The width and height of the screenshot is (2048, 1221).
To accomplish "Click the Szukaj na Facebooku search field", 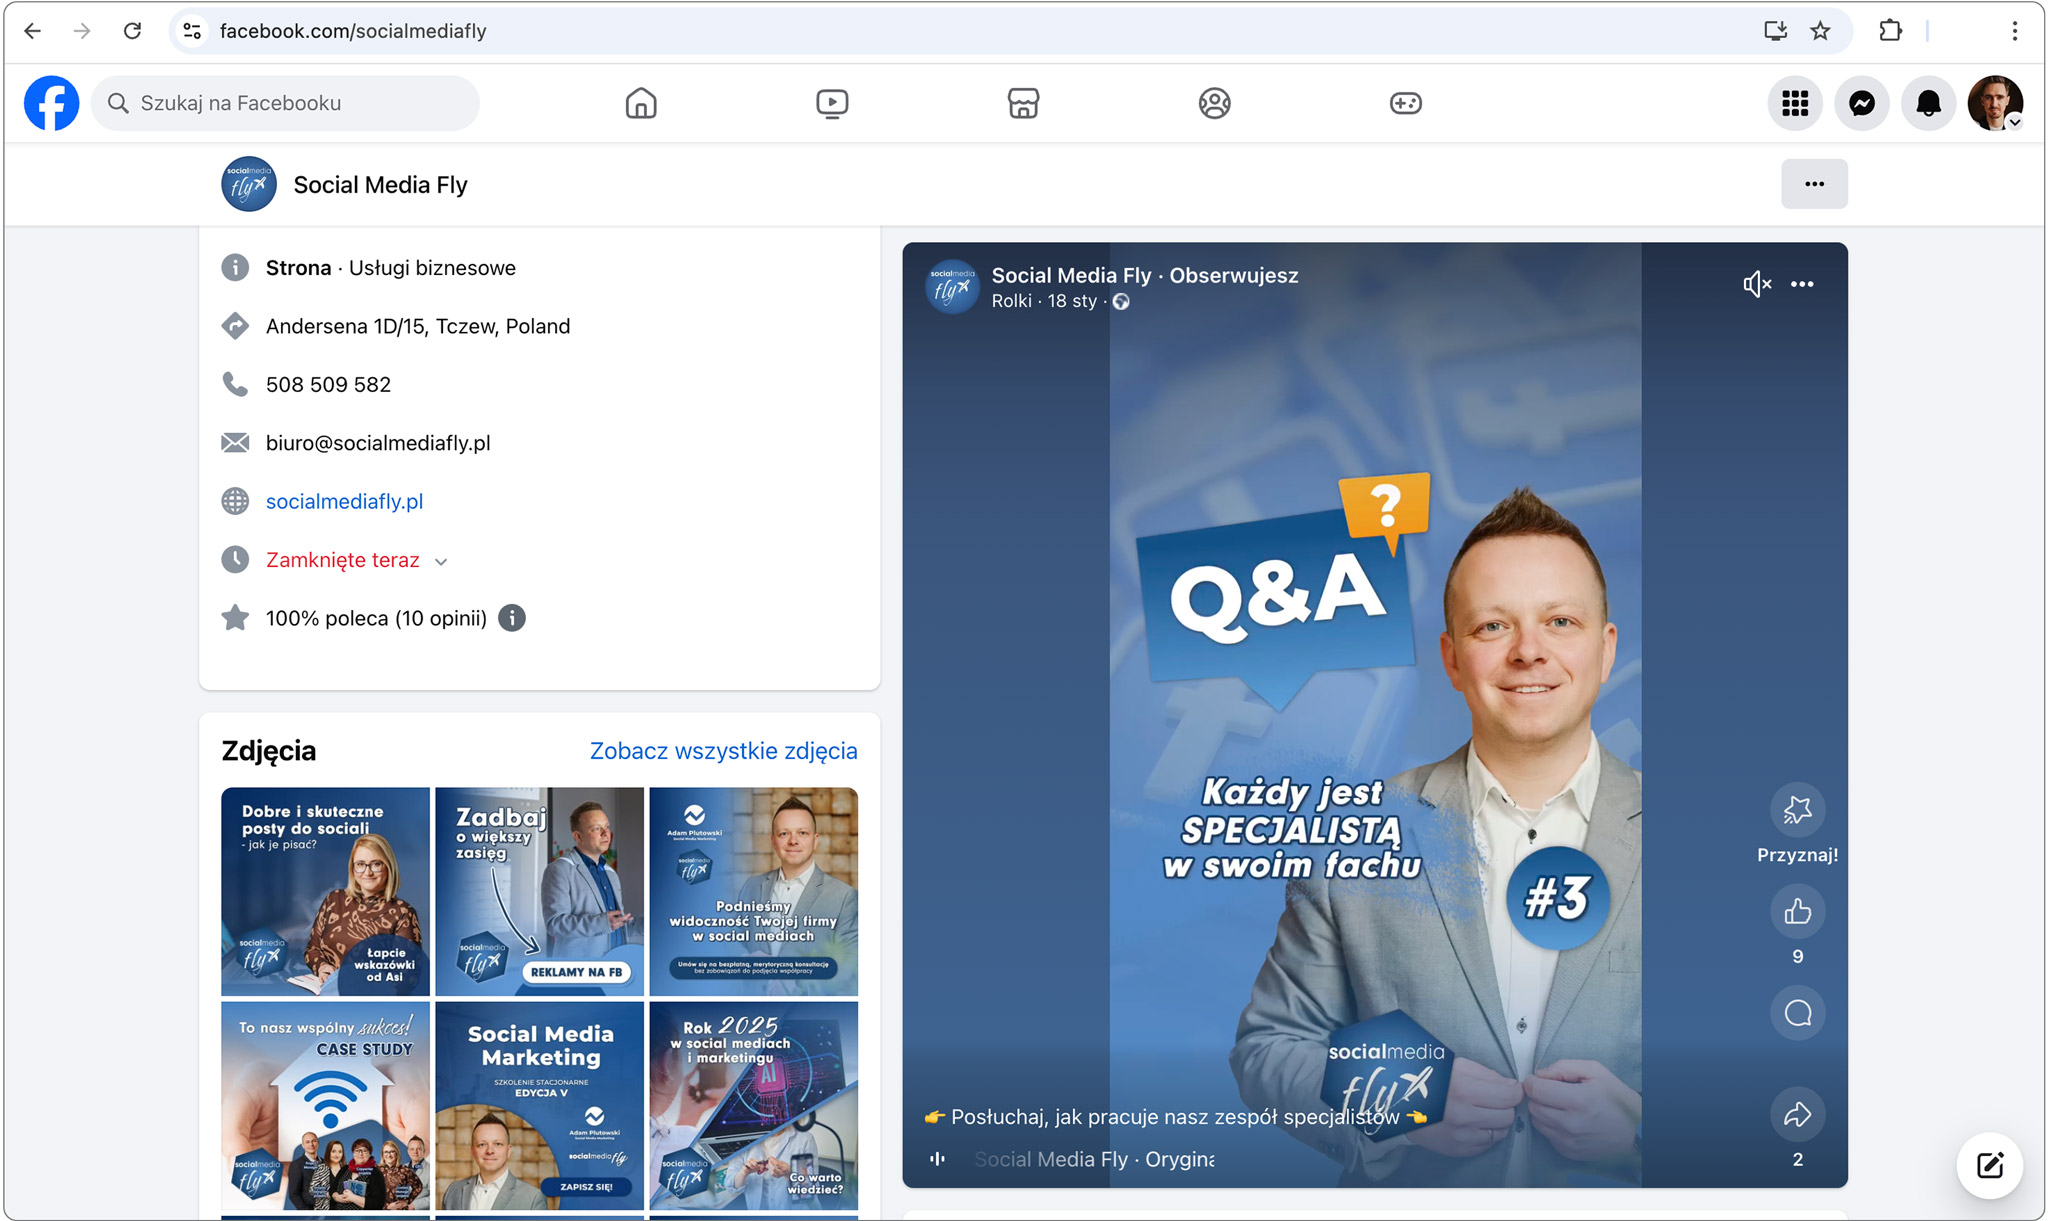I will tap(285, 103).
